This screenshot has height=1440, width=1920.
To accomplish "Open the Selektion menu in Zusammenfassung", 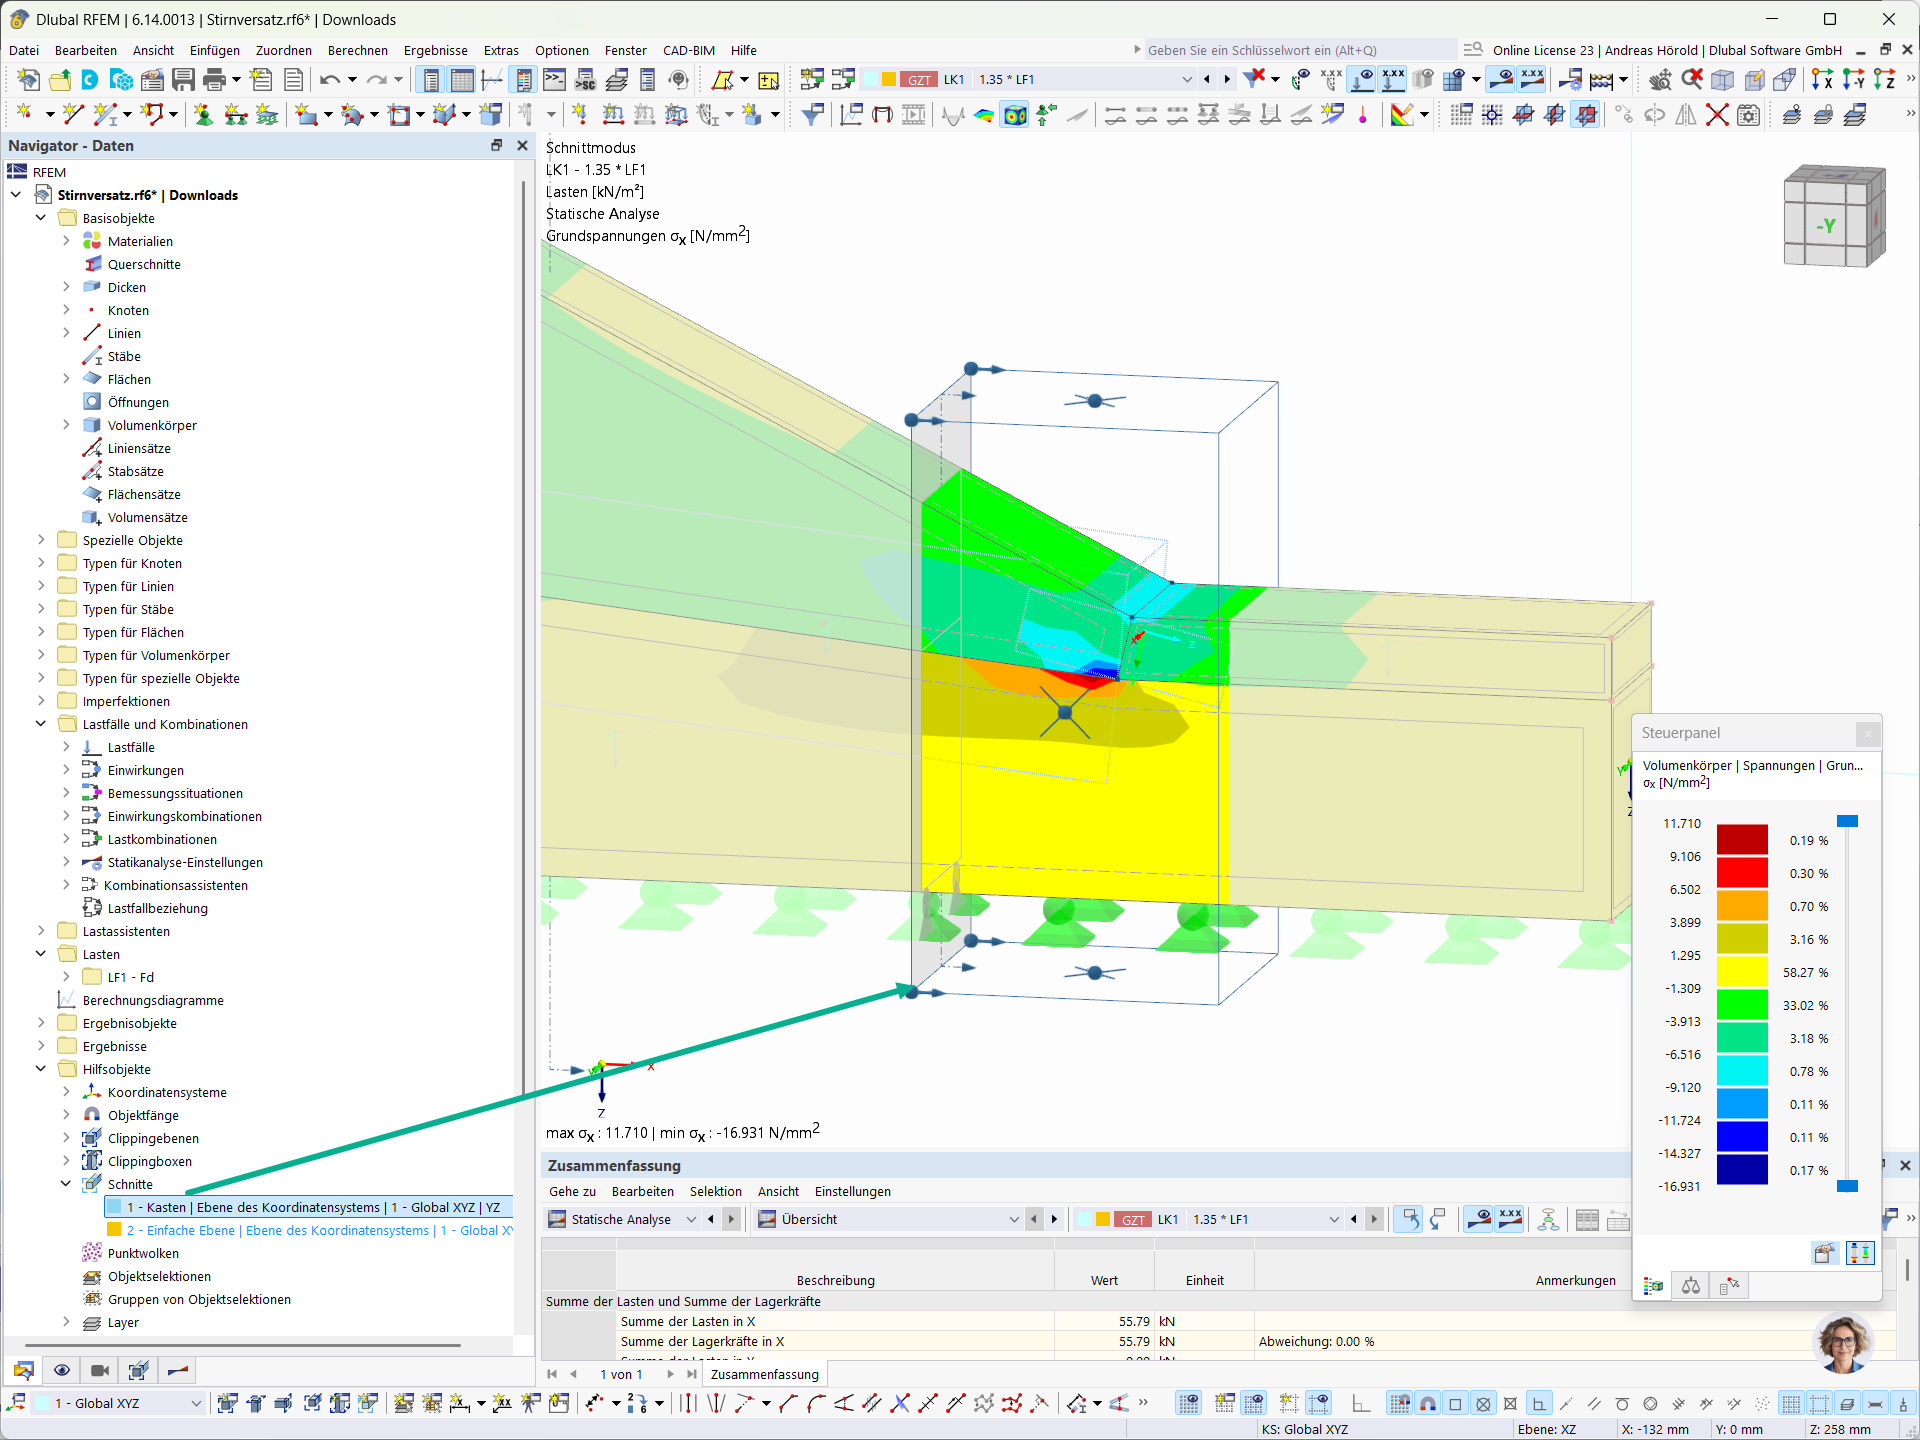I will point(715,1191).
